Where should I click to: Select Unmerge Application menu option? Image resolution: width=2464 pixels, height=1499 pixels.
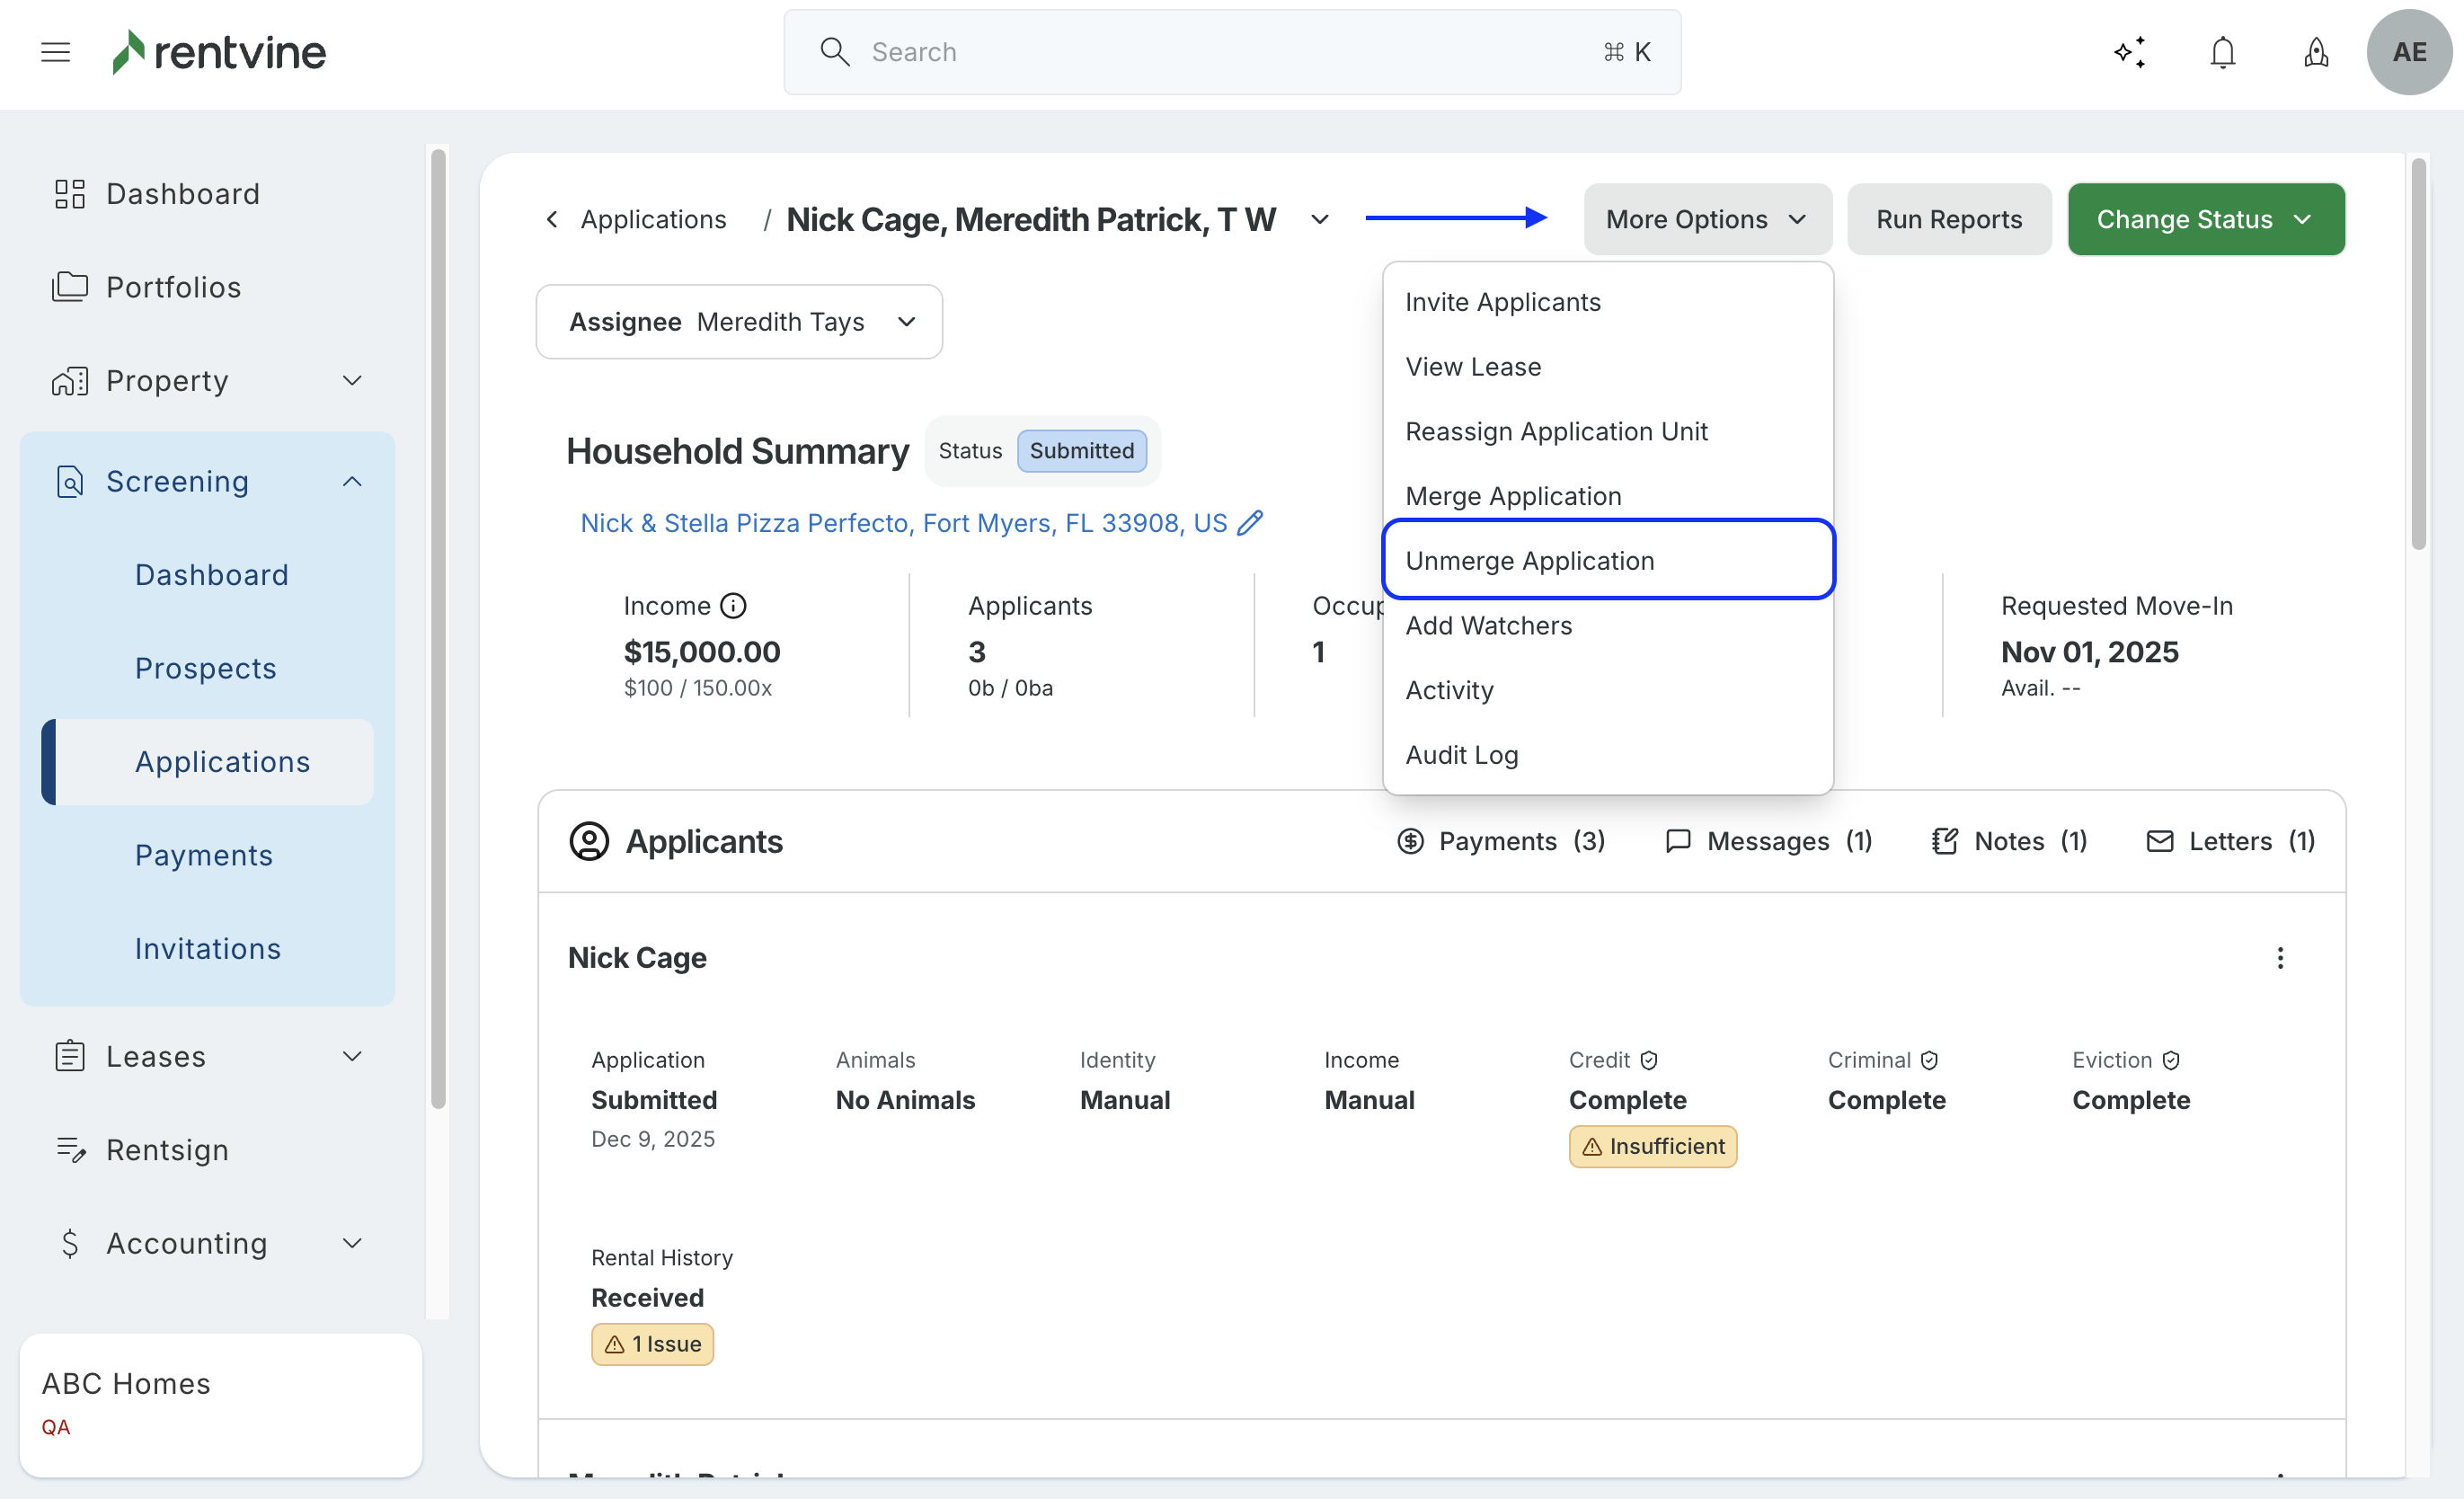[x=1530, y=561]
